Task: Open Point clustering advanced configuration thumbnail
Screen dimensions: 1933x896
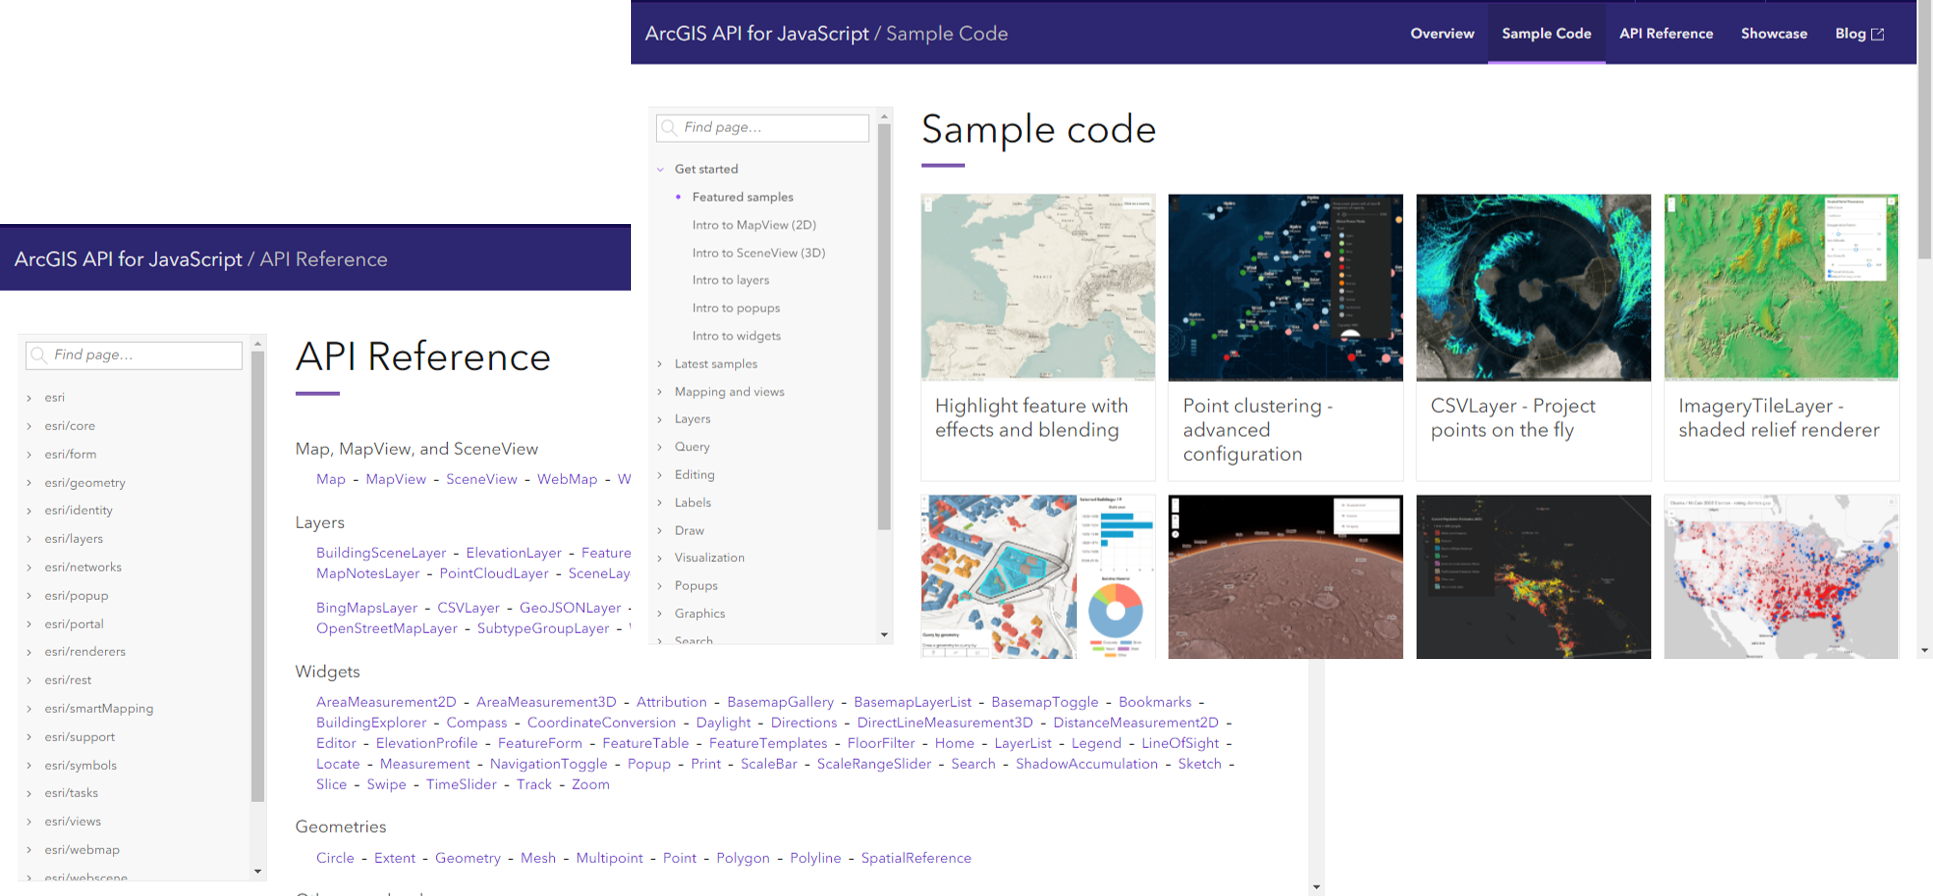Action: [x=1285, y=288]
